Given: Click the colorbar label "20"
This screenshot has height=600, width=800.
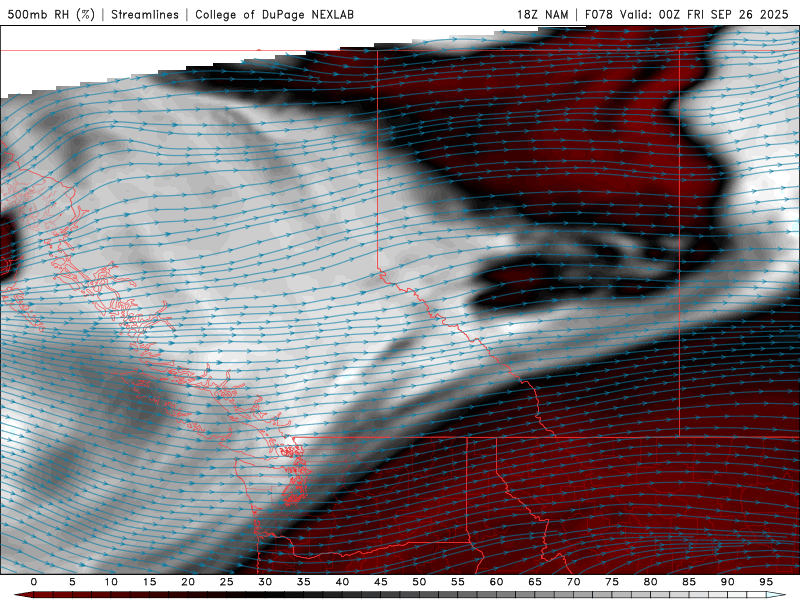Looking at the screenshot, I should tap(188, 582).
